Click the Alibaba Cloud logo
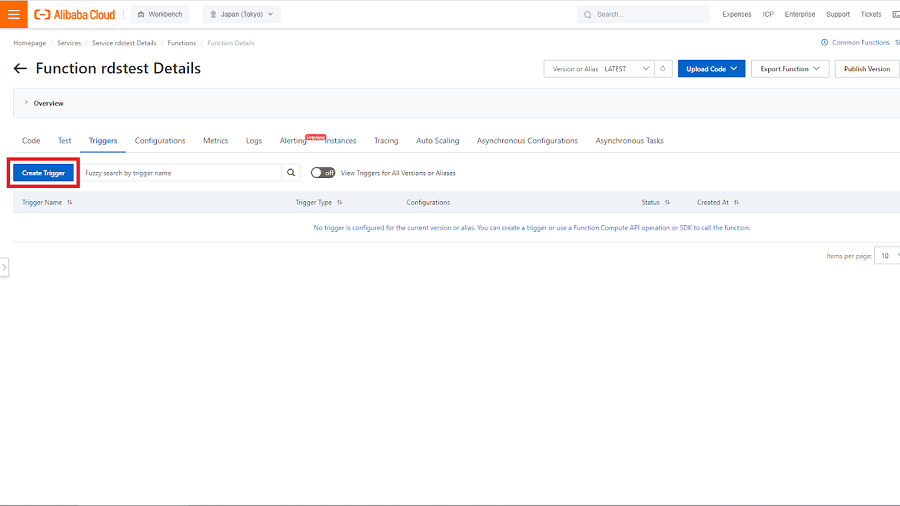The image size is (900, 506). [x=75, y=15]
